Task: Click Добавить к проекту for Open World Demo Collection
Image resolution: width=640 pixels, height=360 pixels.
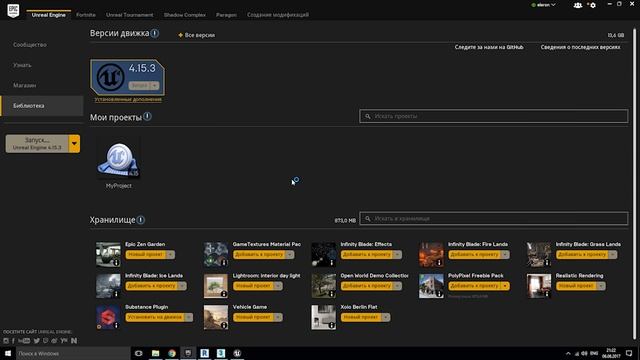Action: click(367, 286)
